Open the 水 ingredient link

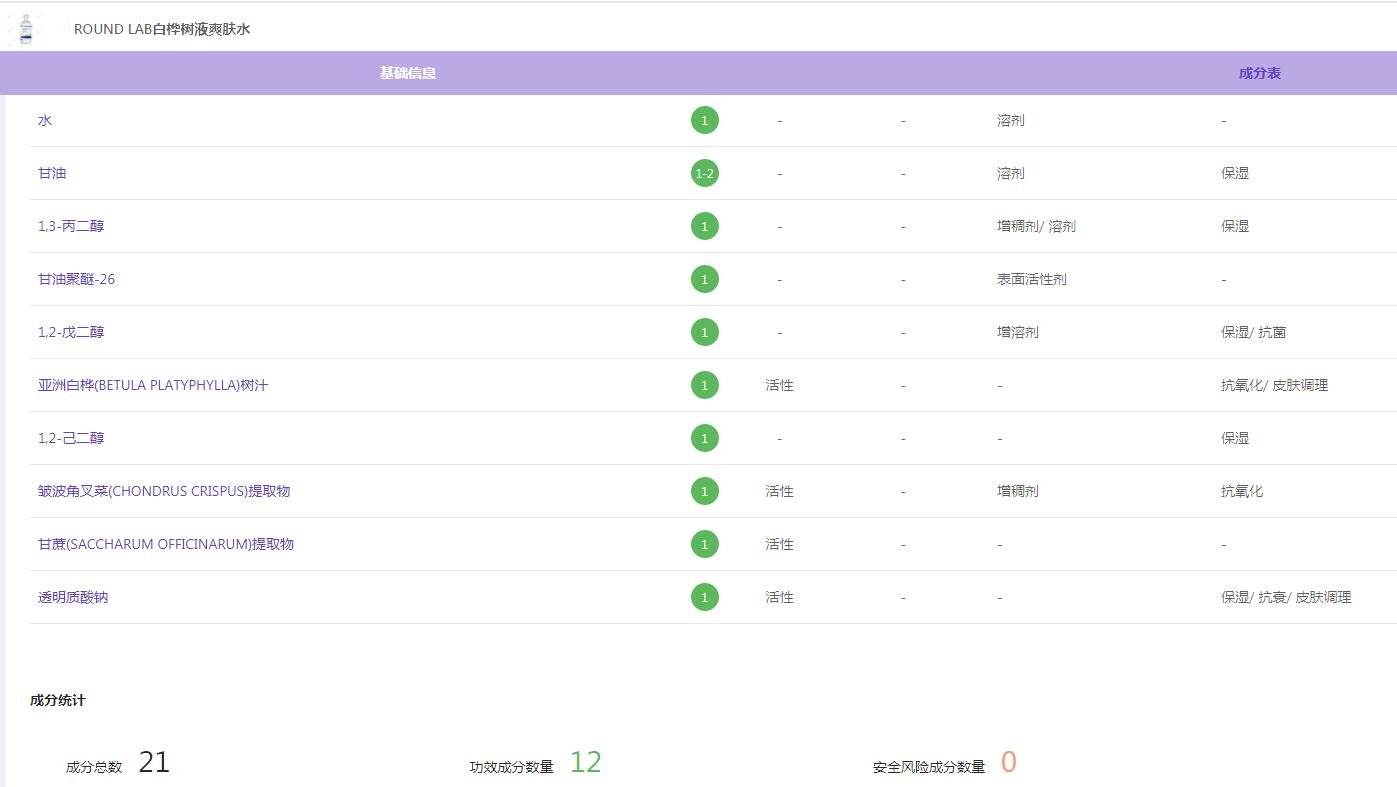click(45, 120)
